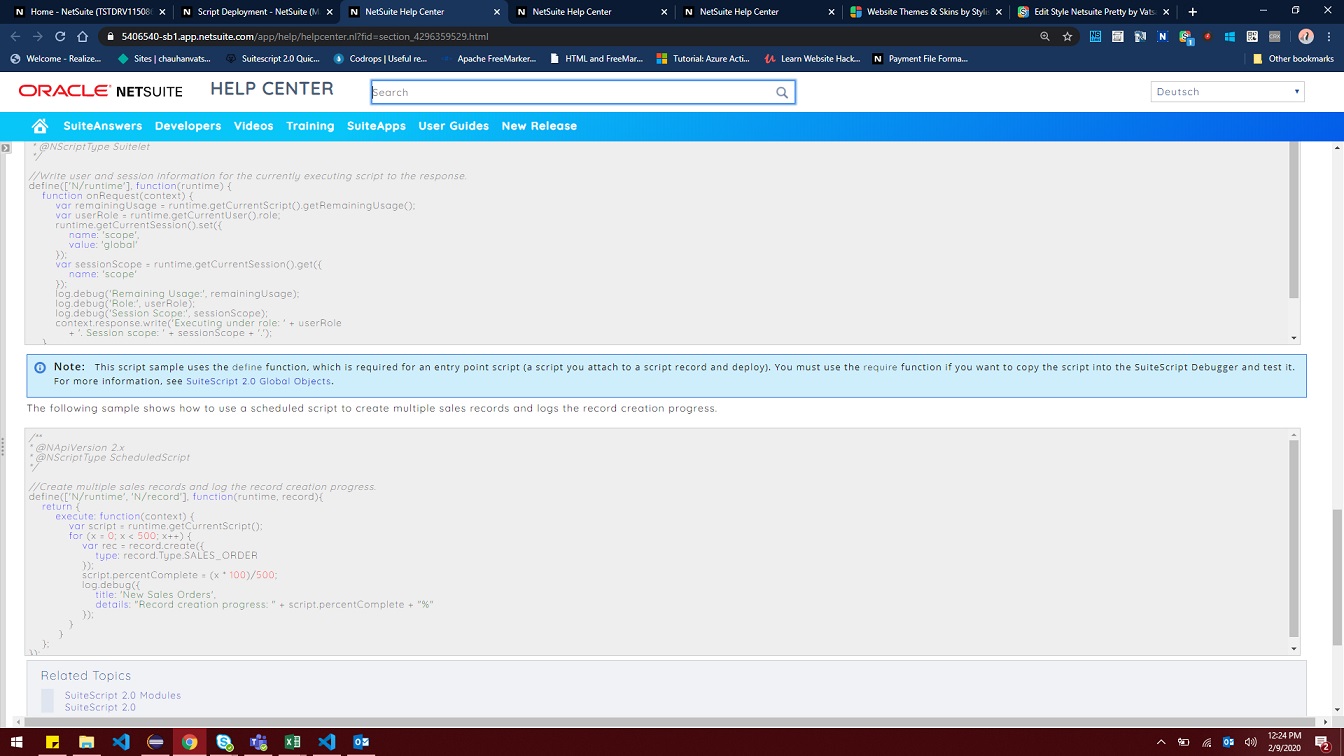Open the QR code extension icon

[1252, 36]
